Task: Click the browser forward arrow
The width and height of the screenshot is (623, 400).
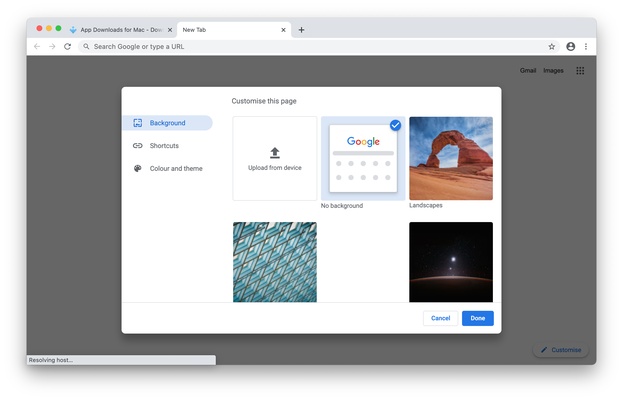Action: point(52,46)
